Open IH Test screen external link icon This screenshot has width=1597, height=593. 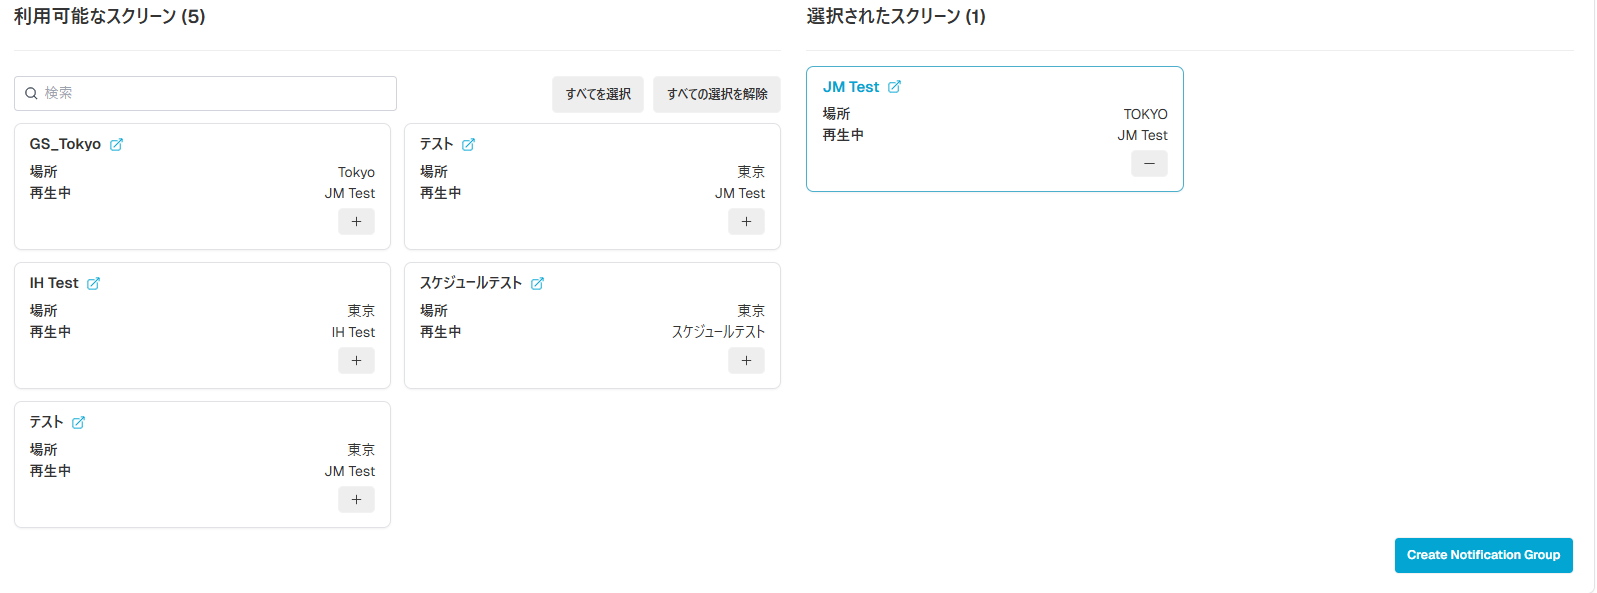click(93, 283)
